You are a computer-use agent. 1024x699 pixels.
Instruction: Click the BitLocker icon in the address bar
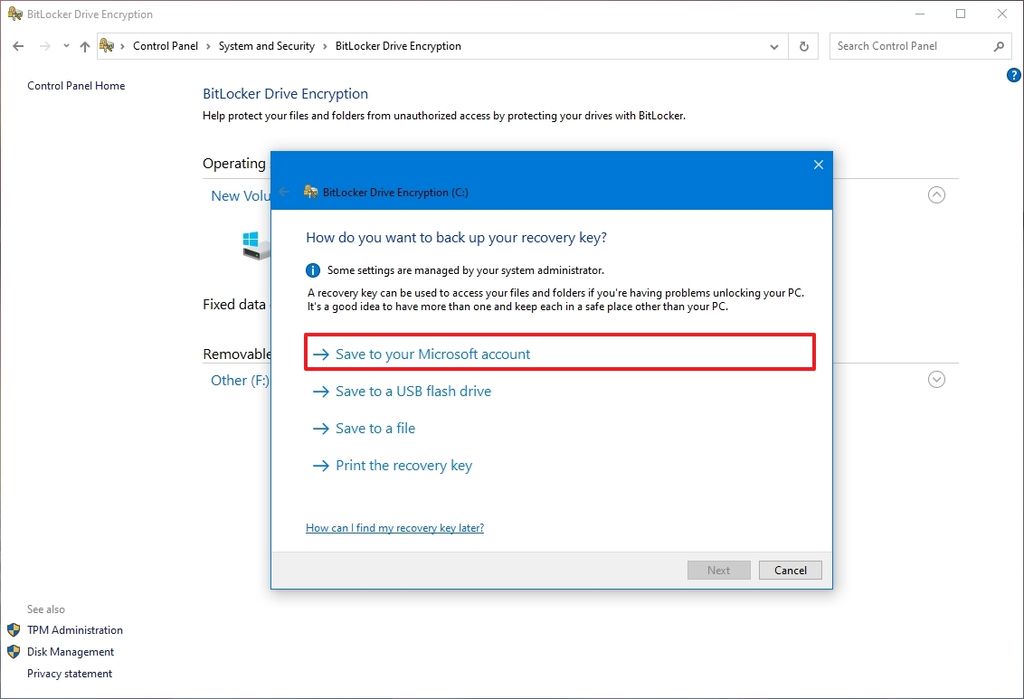[108, 46]
